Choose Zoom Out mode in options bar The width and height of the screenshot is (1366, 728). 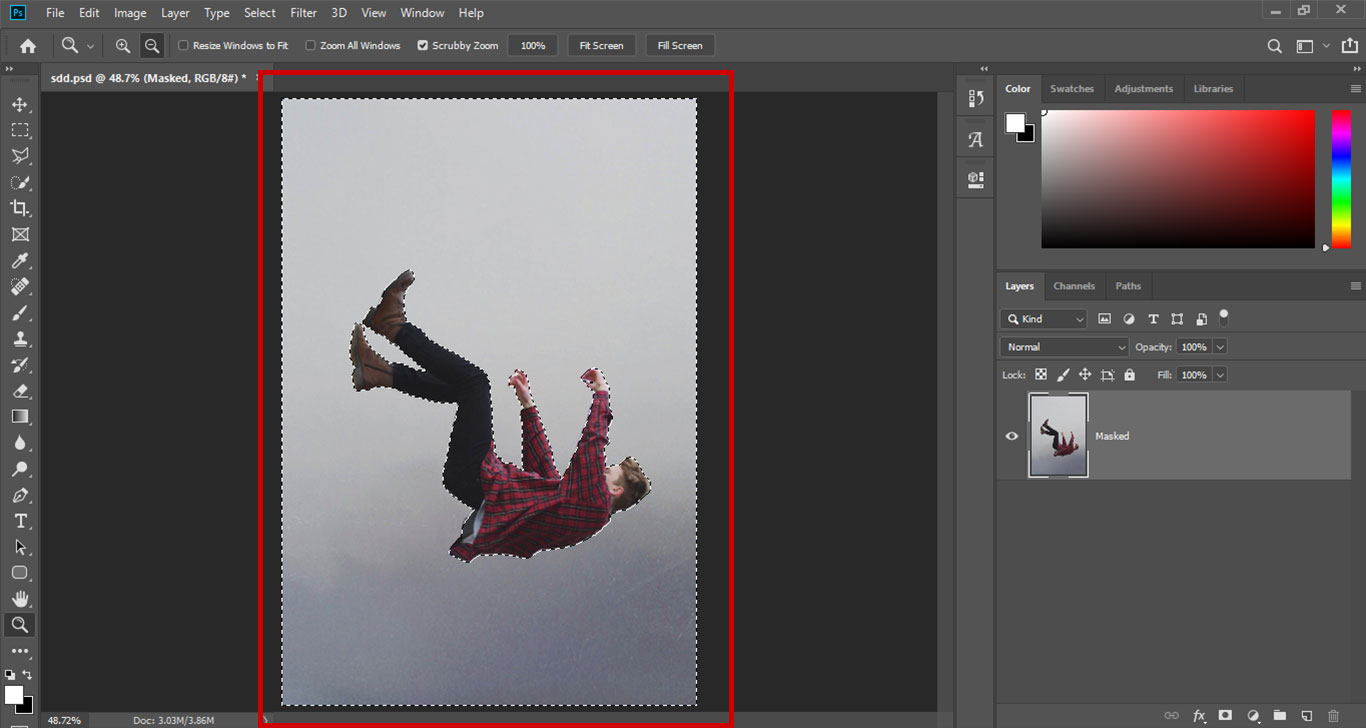point(152,45)
